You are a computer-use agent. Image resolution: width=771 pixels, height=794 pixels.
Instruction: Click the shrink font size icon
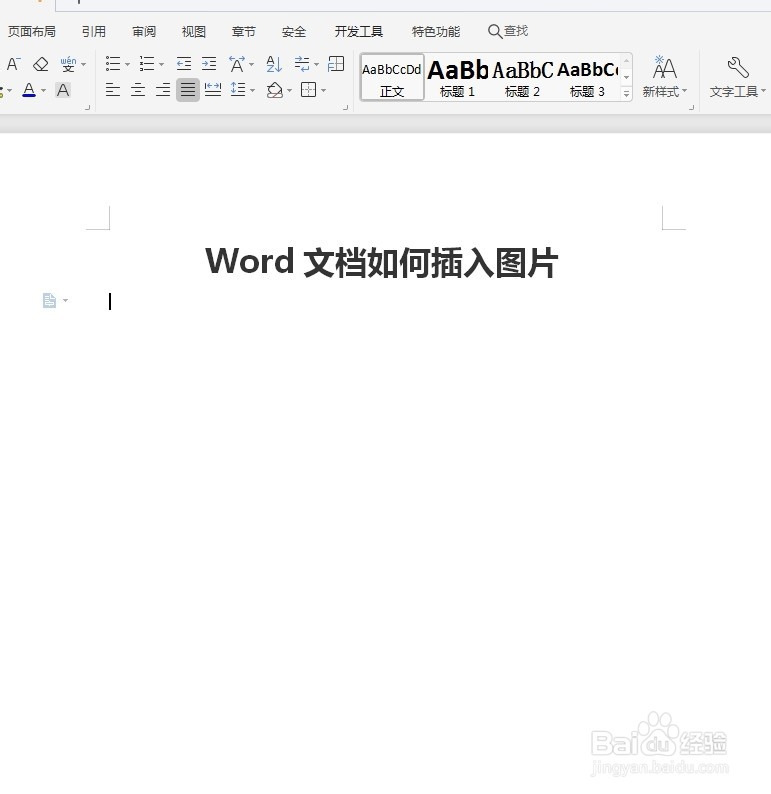(x=13, y=64)
